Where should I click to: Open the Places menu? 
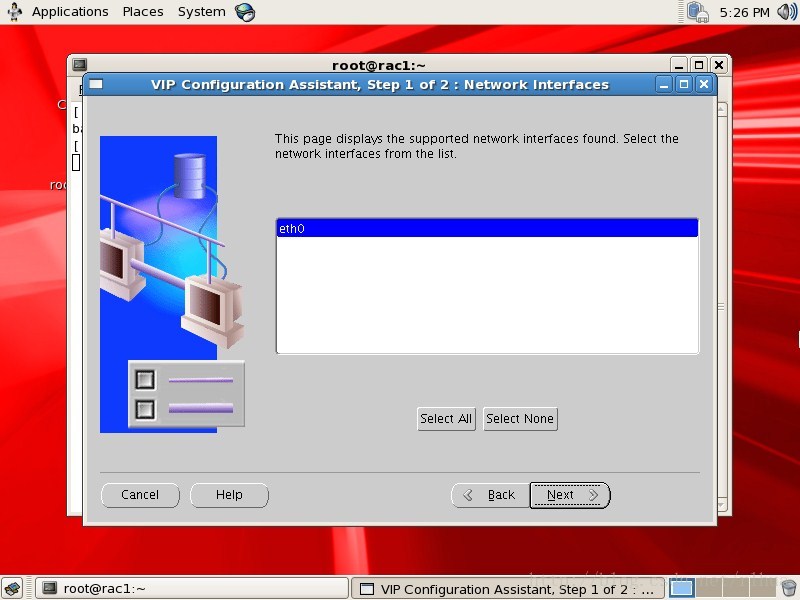(143, 12)
